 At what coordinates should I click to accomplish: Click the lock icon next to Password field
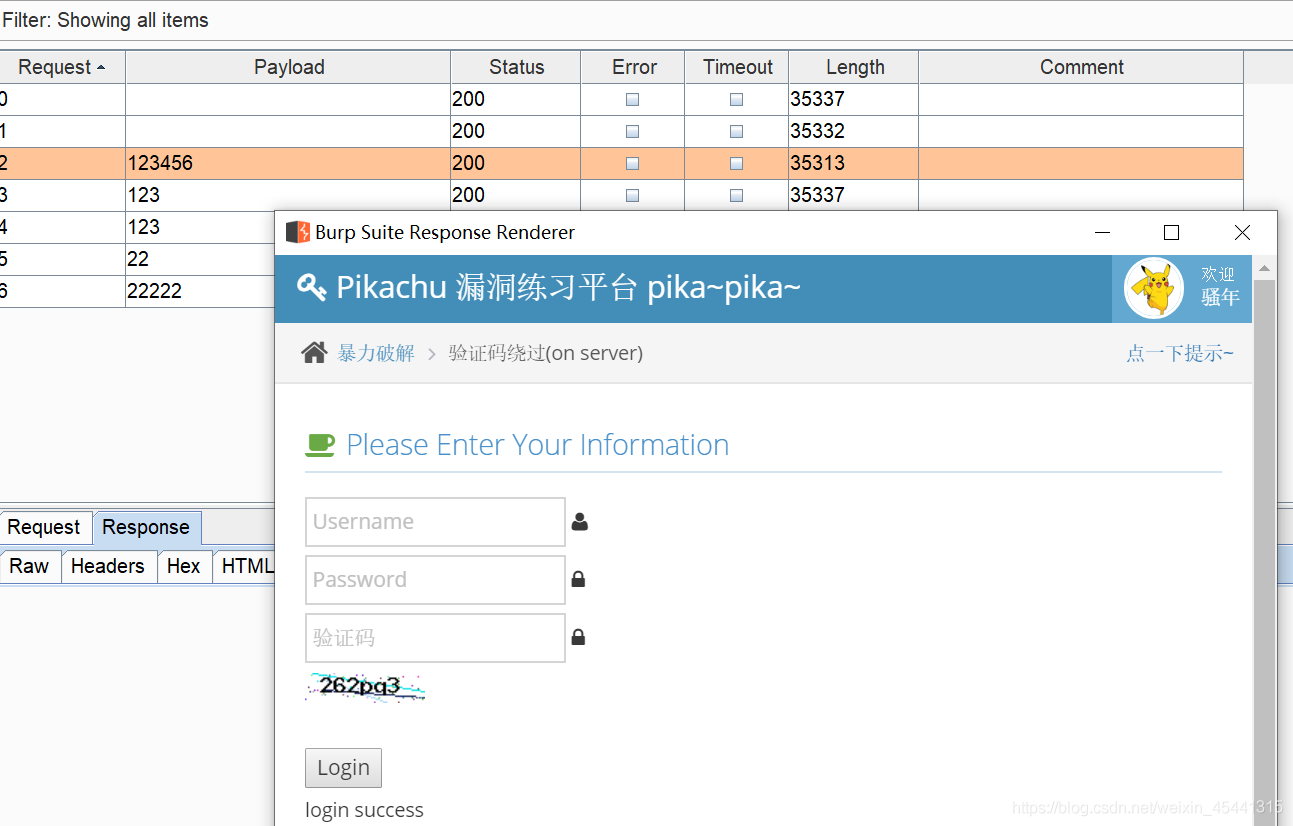[578, 579]
